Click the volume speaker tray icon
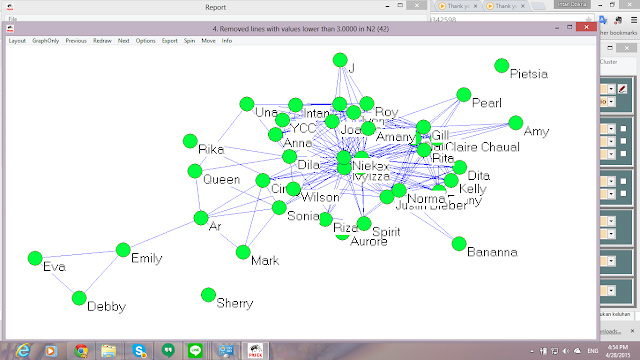This screenshot has height=360, width=640. click(x=566, y=351)
